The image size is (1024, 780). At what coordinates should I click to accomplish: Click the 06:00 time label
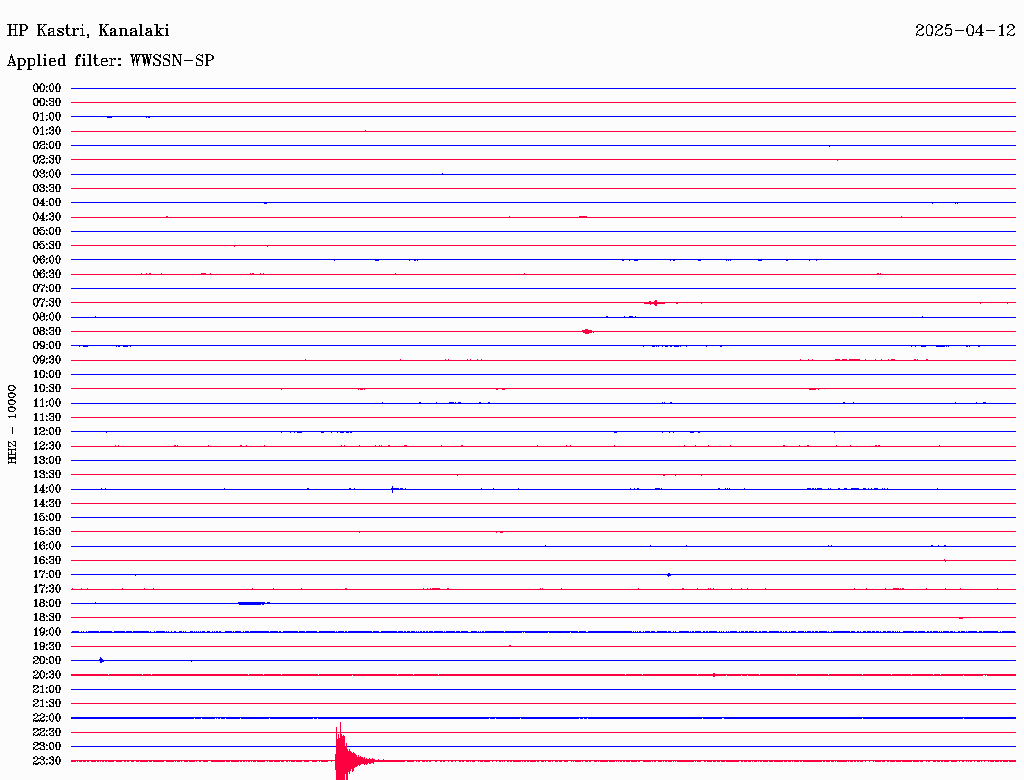coord(47,260)
